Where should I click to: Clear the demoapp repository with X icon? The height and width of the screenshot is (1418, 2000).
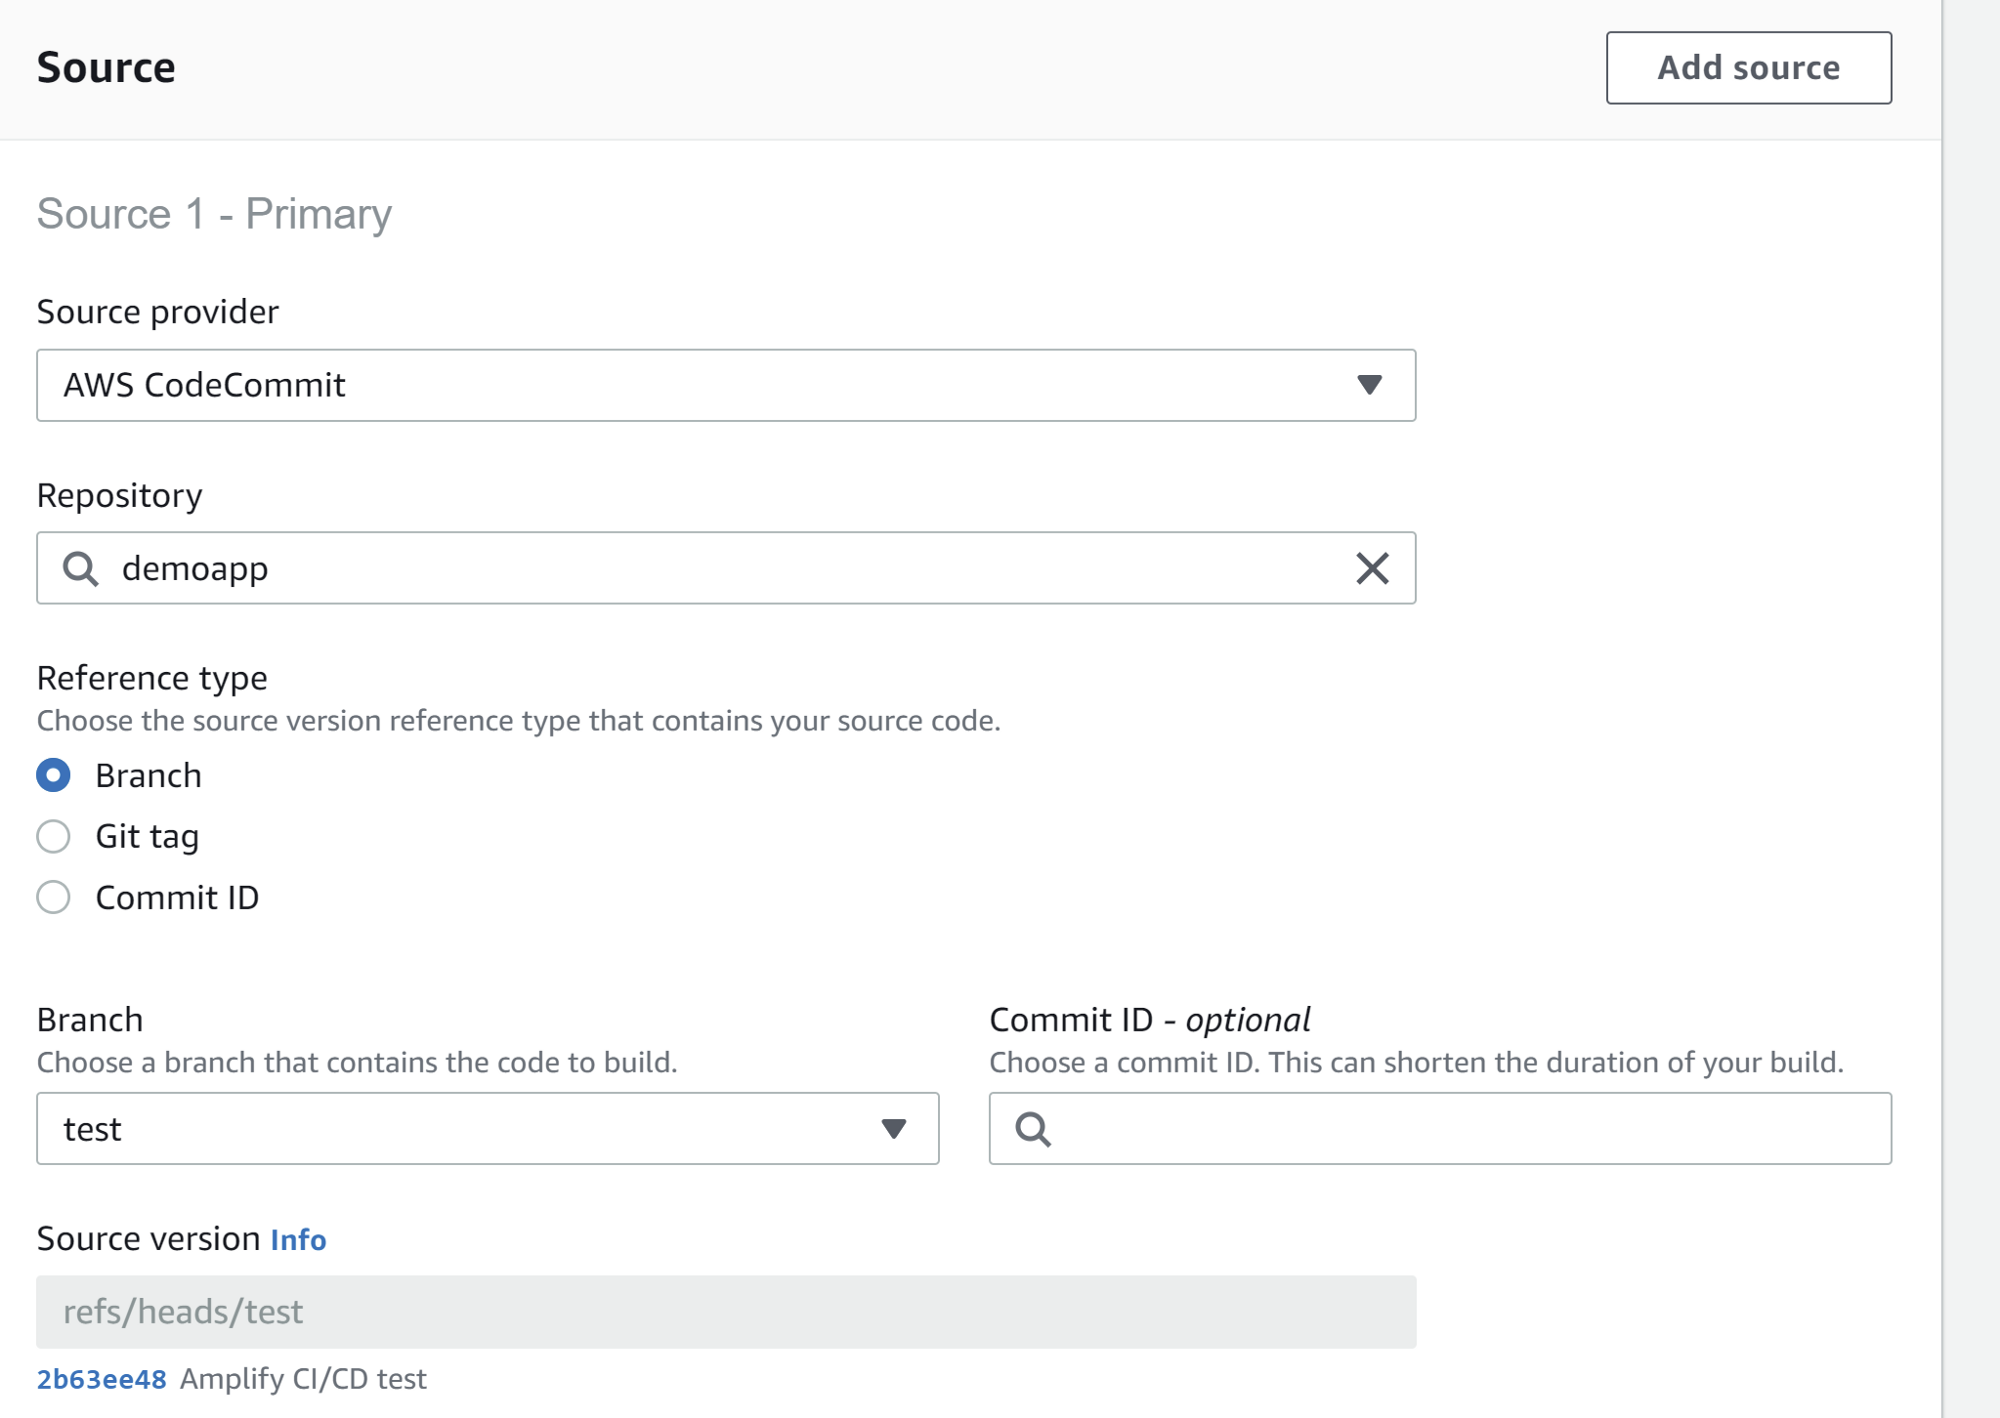pyautogui.click(x=1372, y=568)
